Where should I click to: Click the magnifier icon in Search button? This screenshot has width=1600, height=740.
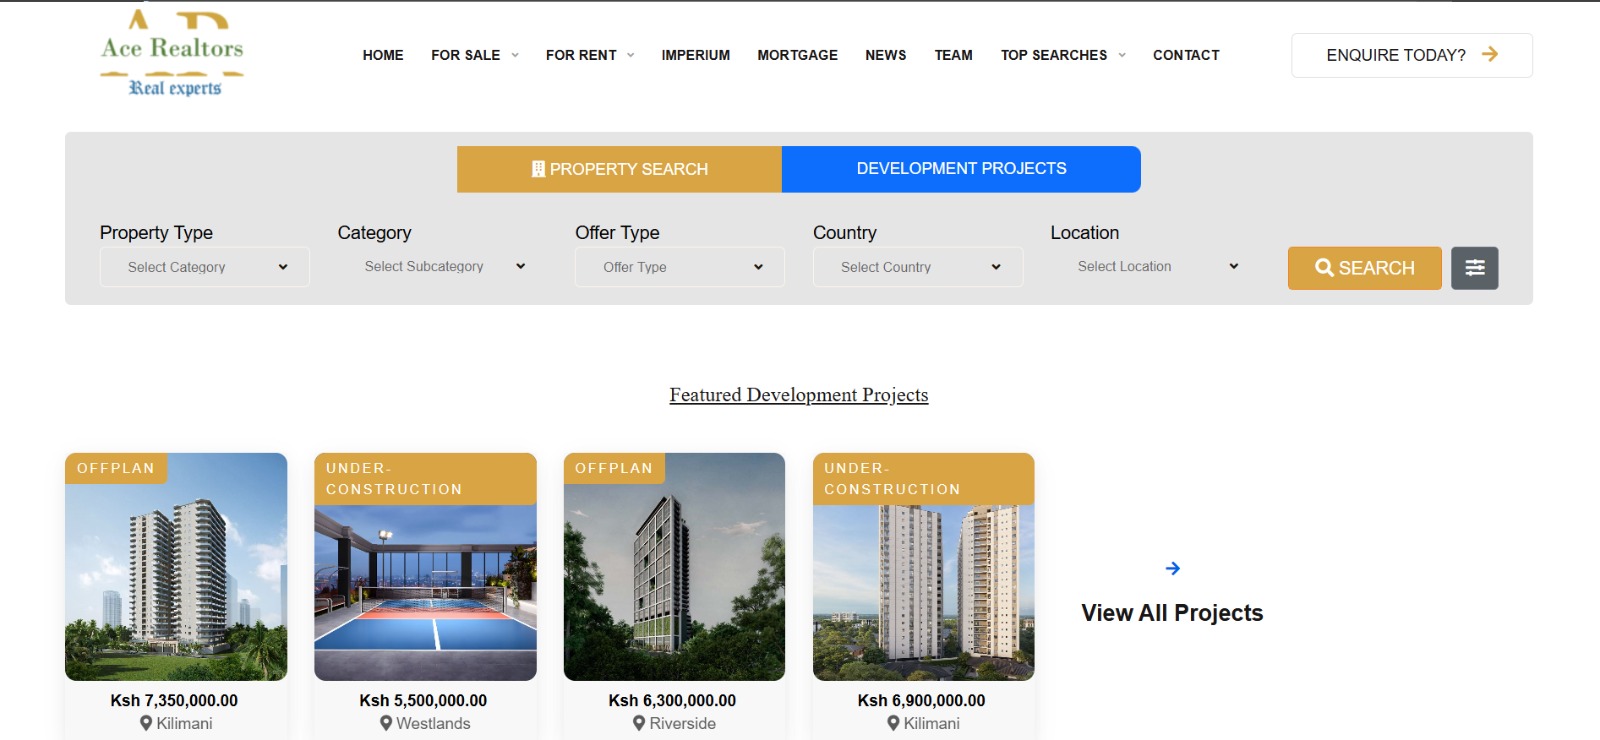pyautogui.click(x=1324, y=268)
